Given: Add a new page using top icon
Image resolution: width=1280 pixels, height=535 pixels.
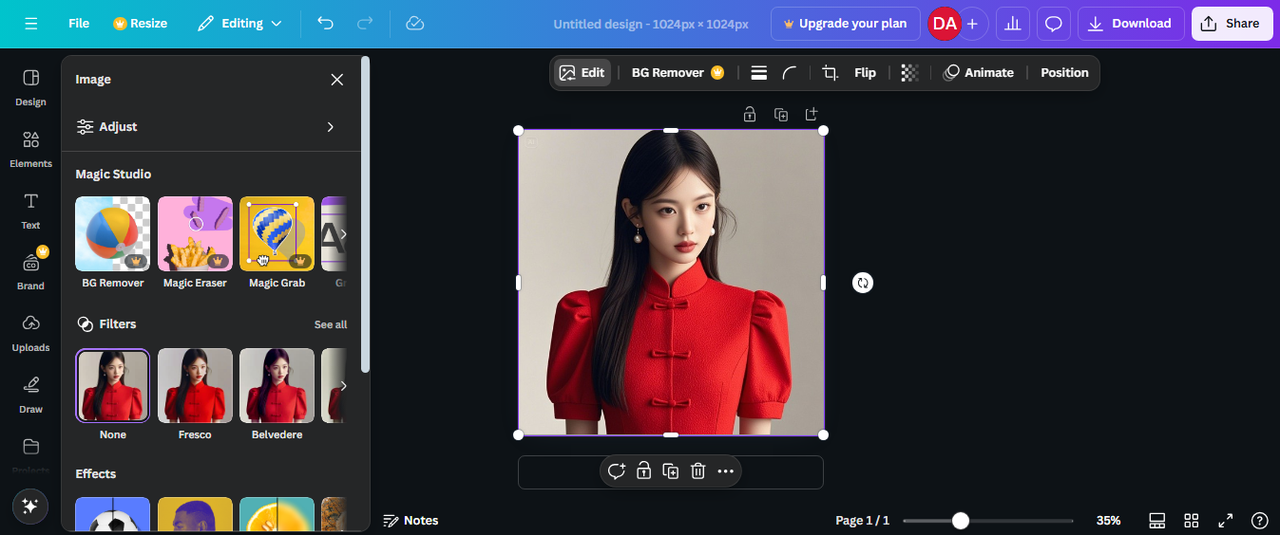Looking at the screenshot, I should (811, 115).
